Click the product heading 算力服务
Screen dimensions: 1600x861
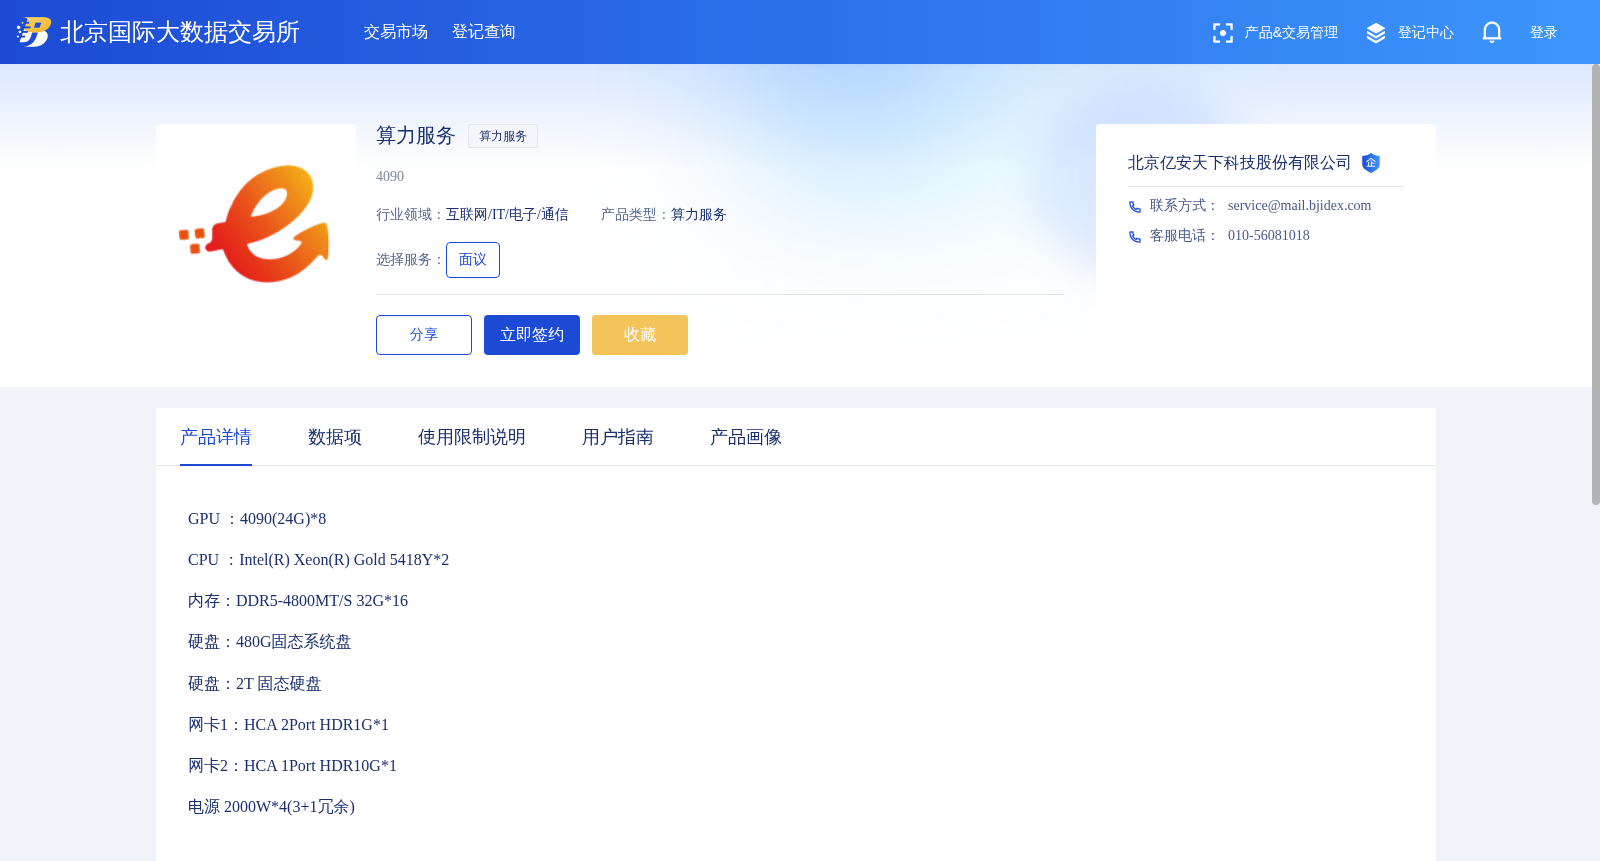pos(416,136)
